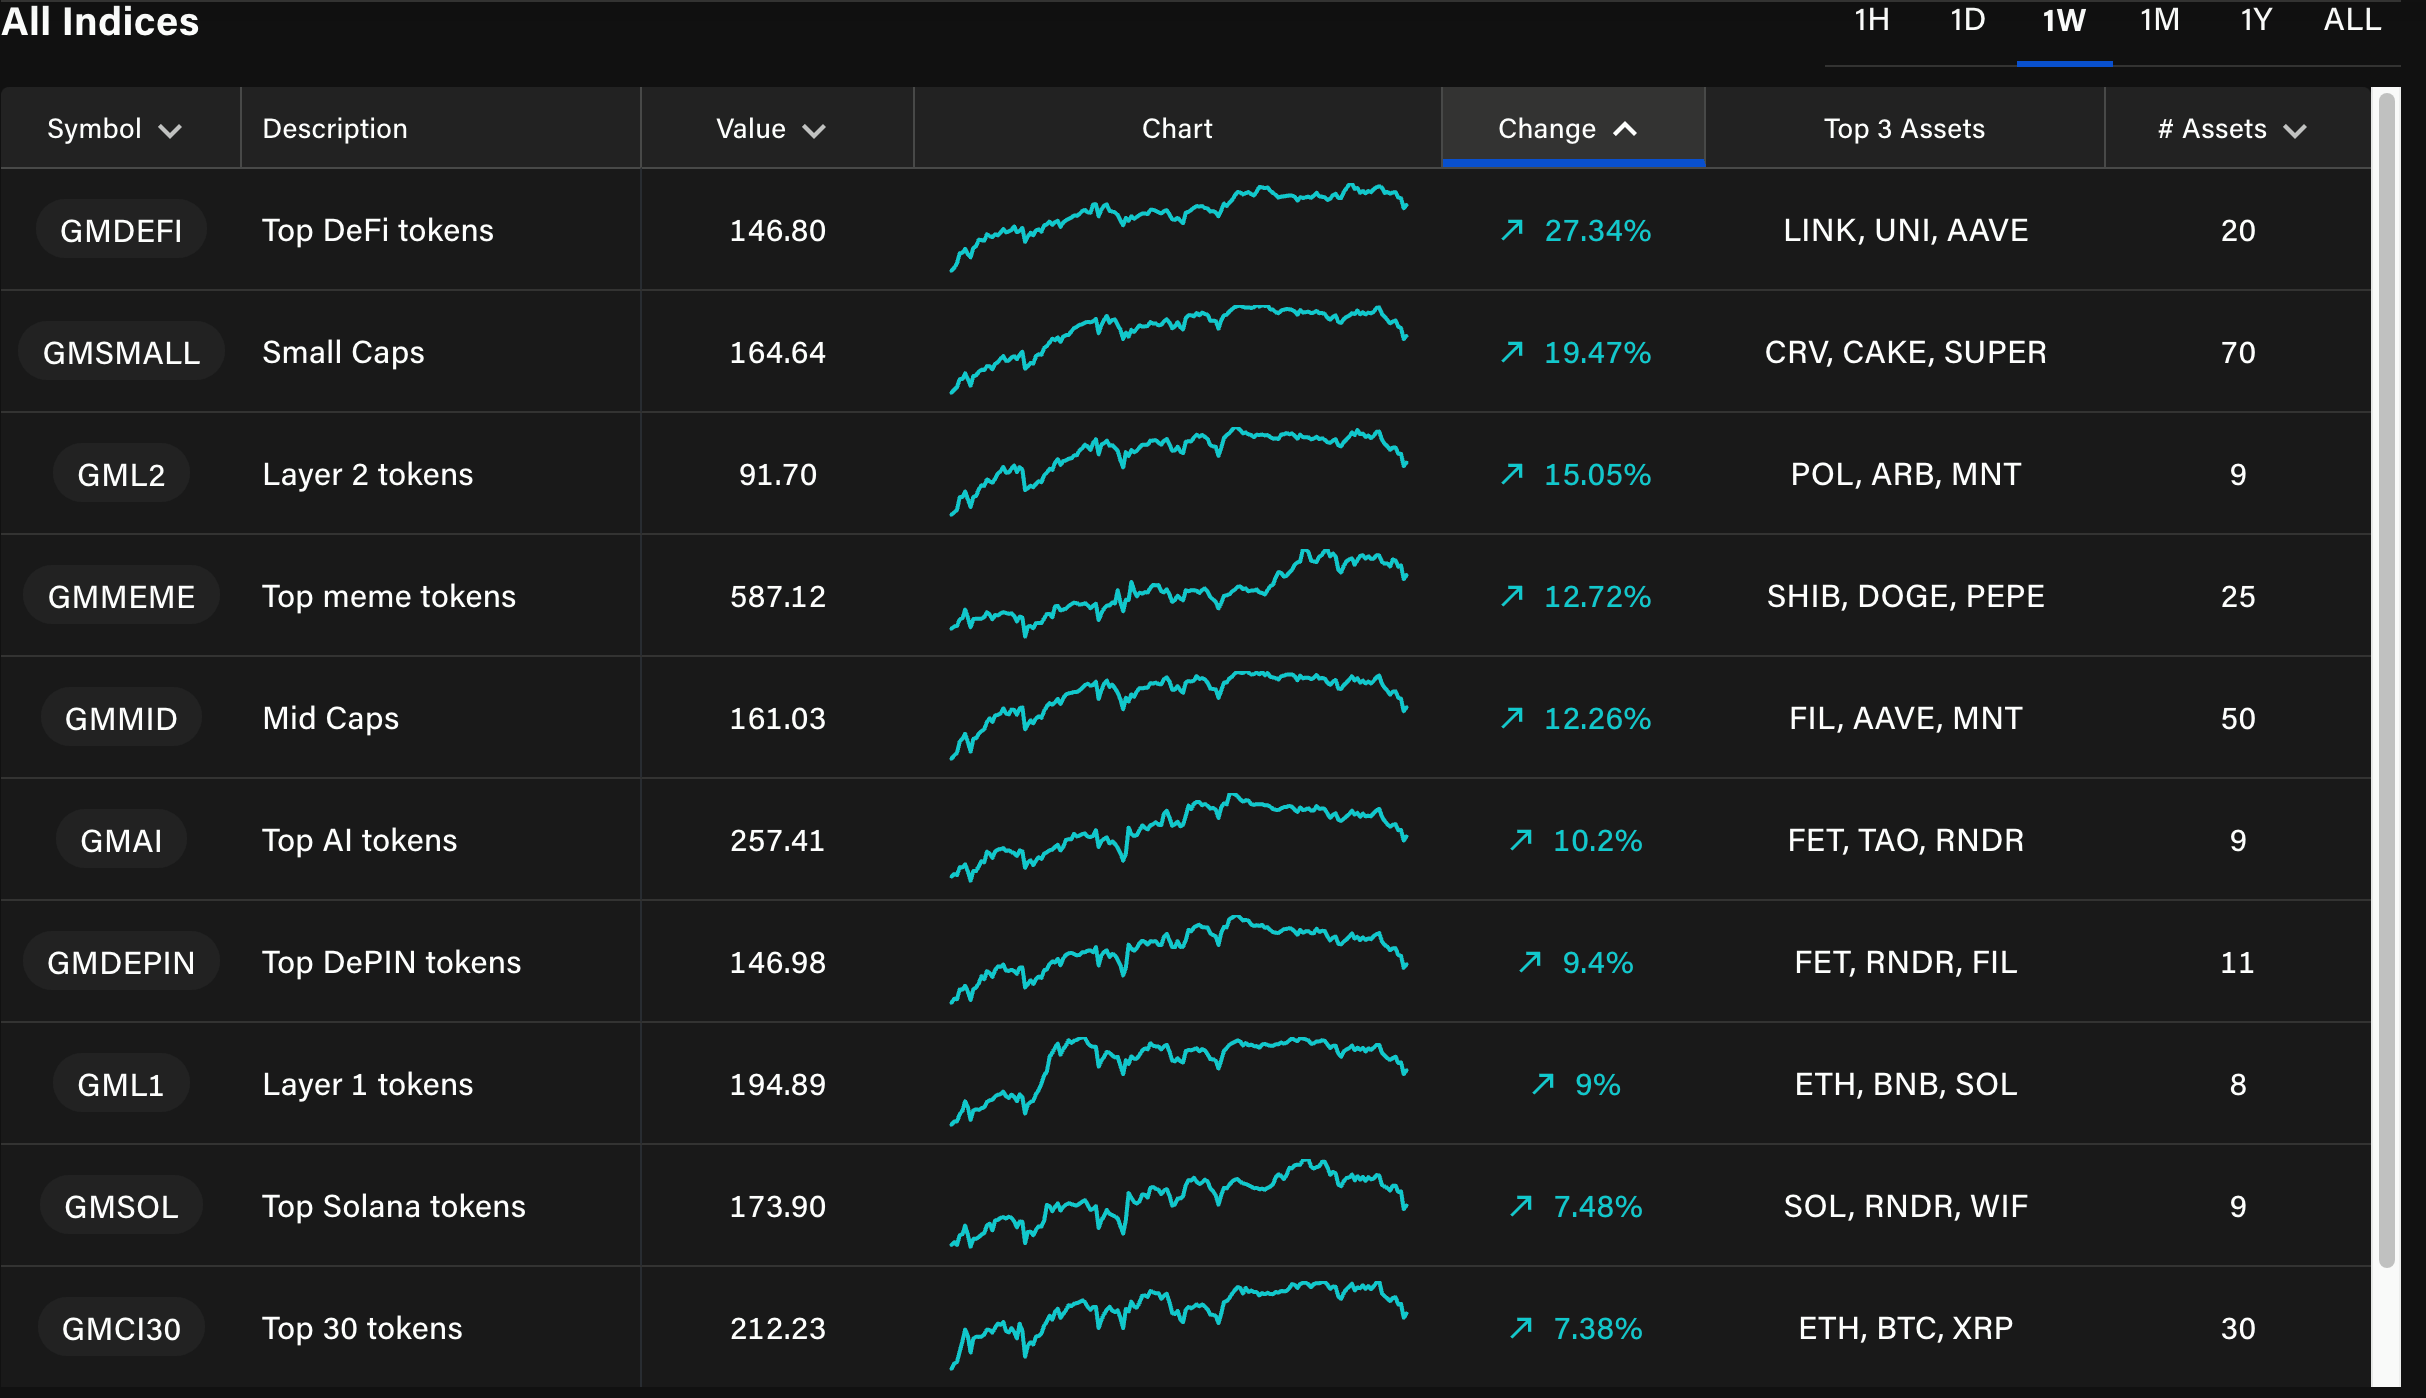This screenshot has height=1398, width=2426.
Task: Click the GMCI30 symbol pill
Action: click(x=121, y=1328)
